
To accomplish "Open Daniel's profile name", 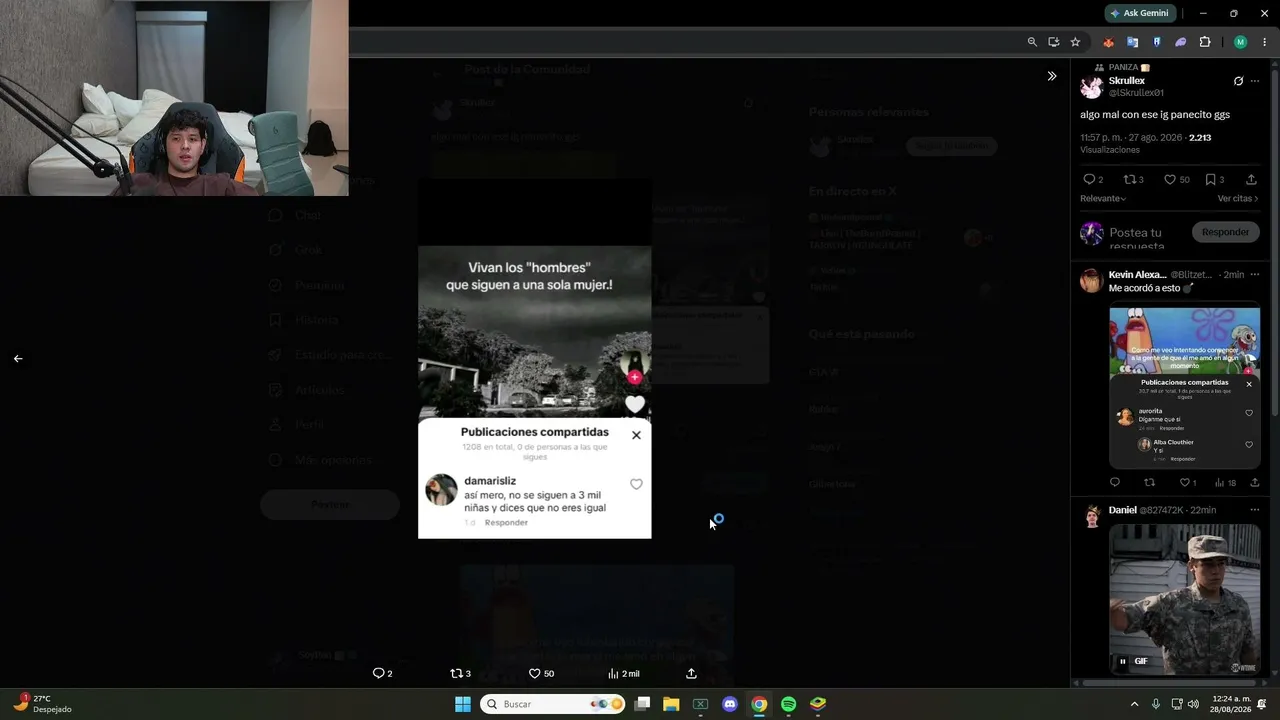I will (x=1123, y=510).
